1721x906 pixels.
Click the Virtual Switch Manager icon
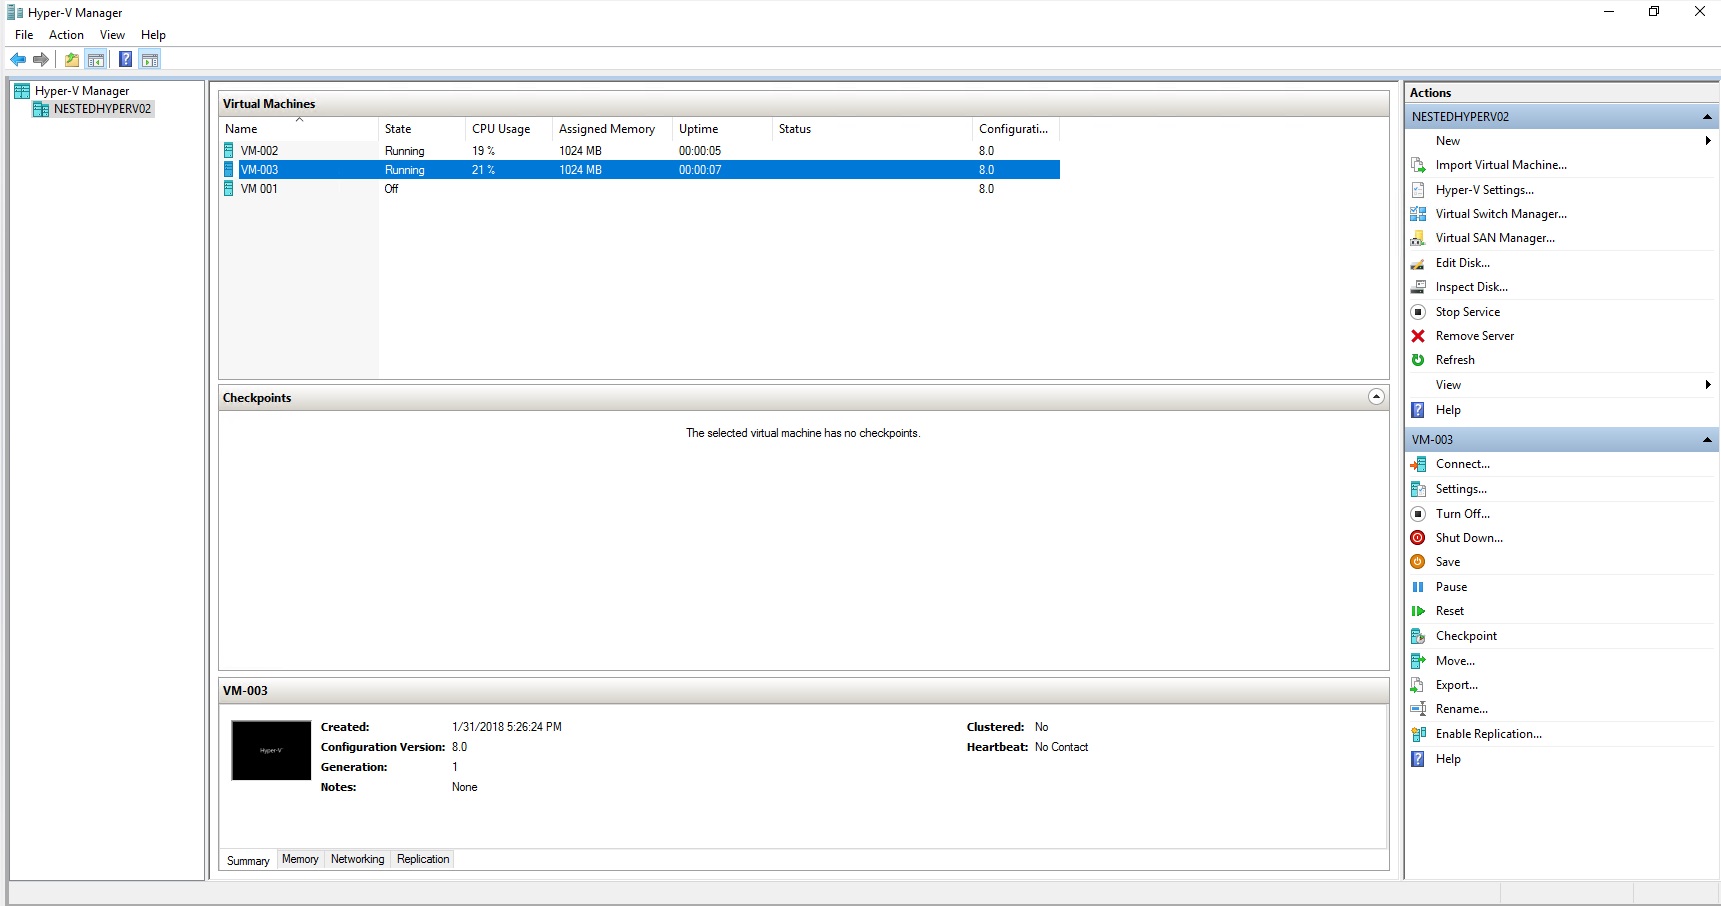point(1418,214)
